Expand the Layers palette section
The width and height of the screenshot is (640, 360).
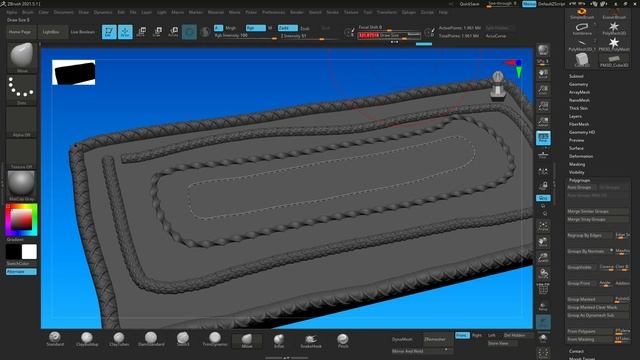coord(576,116)
